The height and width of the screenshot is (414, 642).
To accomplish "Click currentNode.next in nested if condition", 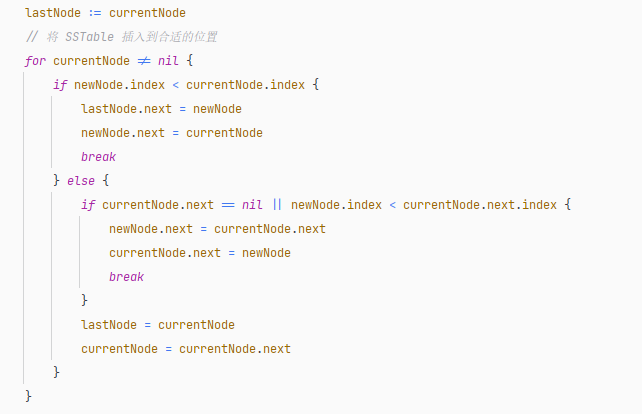I will pyautogui.click(x=158, y=205).
